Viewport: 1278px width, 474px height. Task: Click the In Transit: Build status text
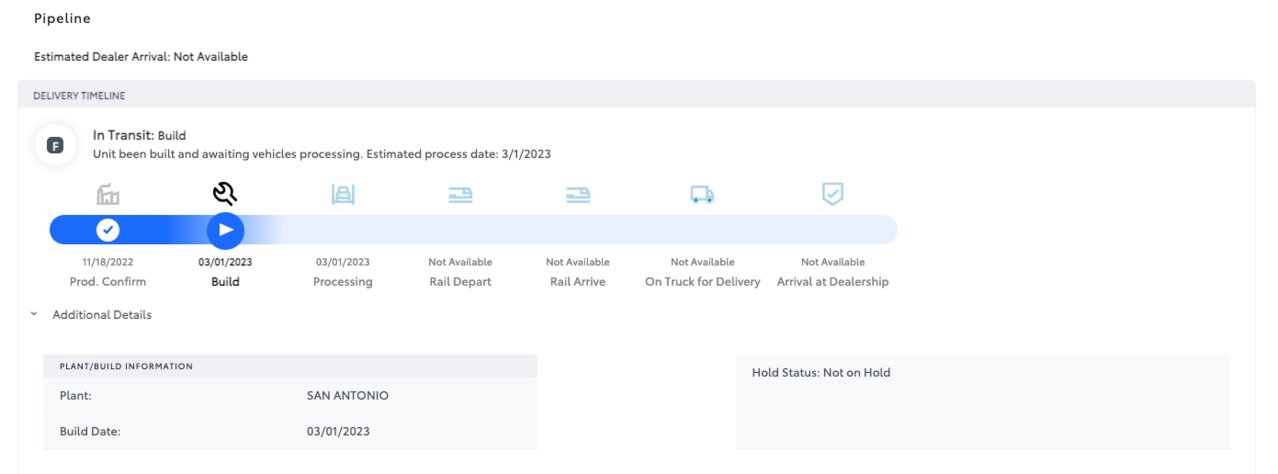[x=139, y=135]
